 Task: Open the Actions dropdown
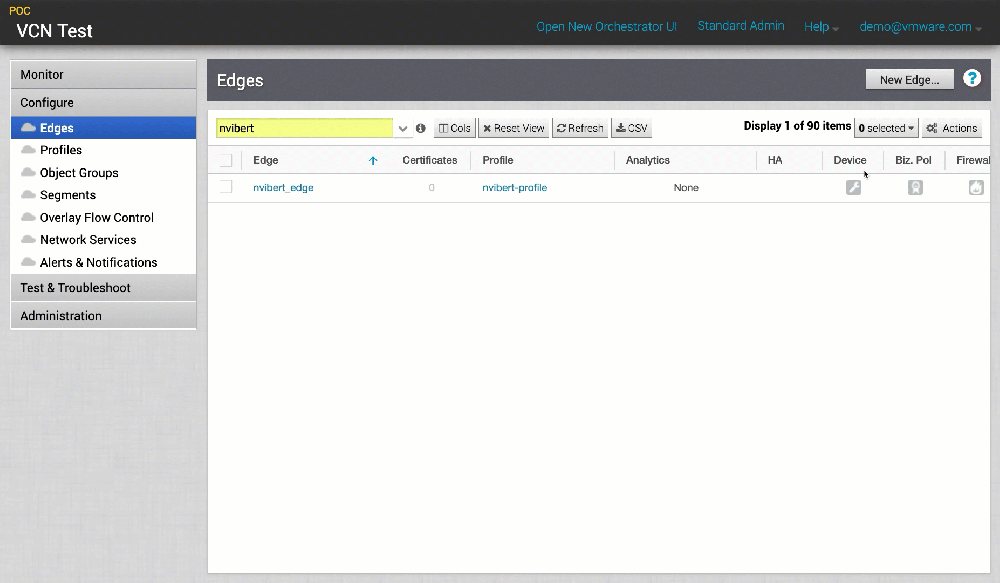pyautogui.click(x=951, y=127)
